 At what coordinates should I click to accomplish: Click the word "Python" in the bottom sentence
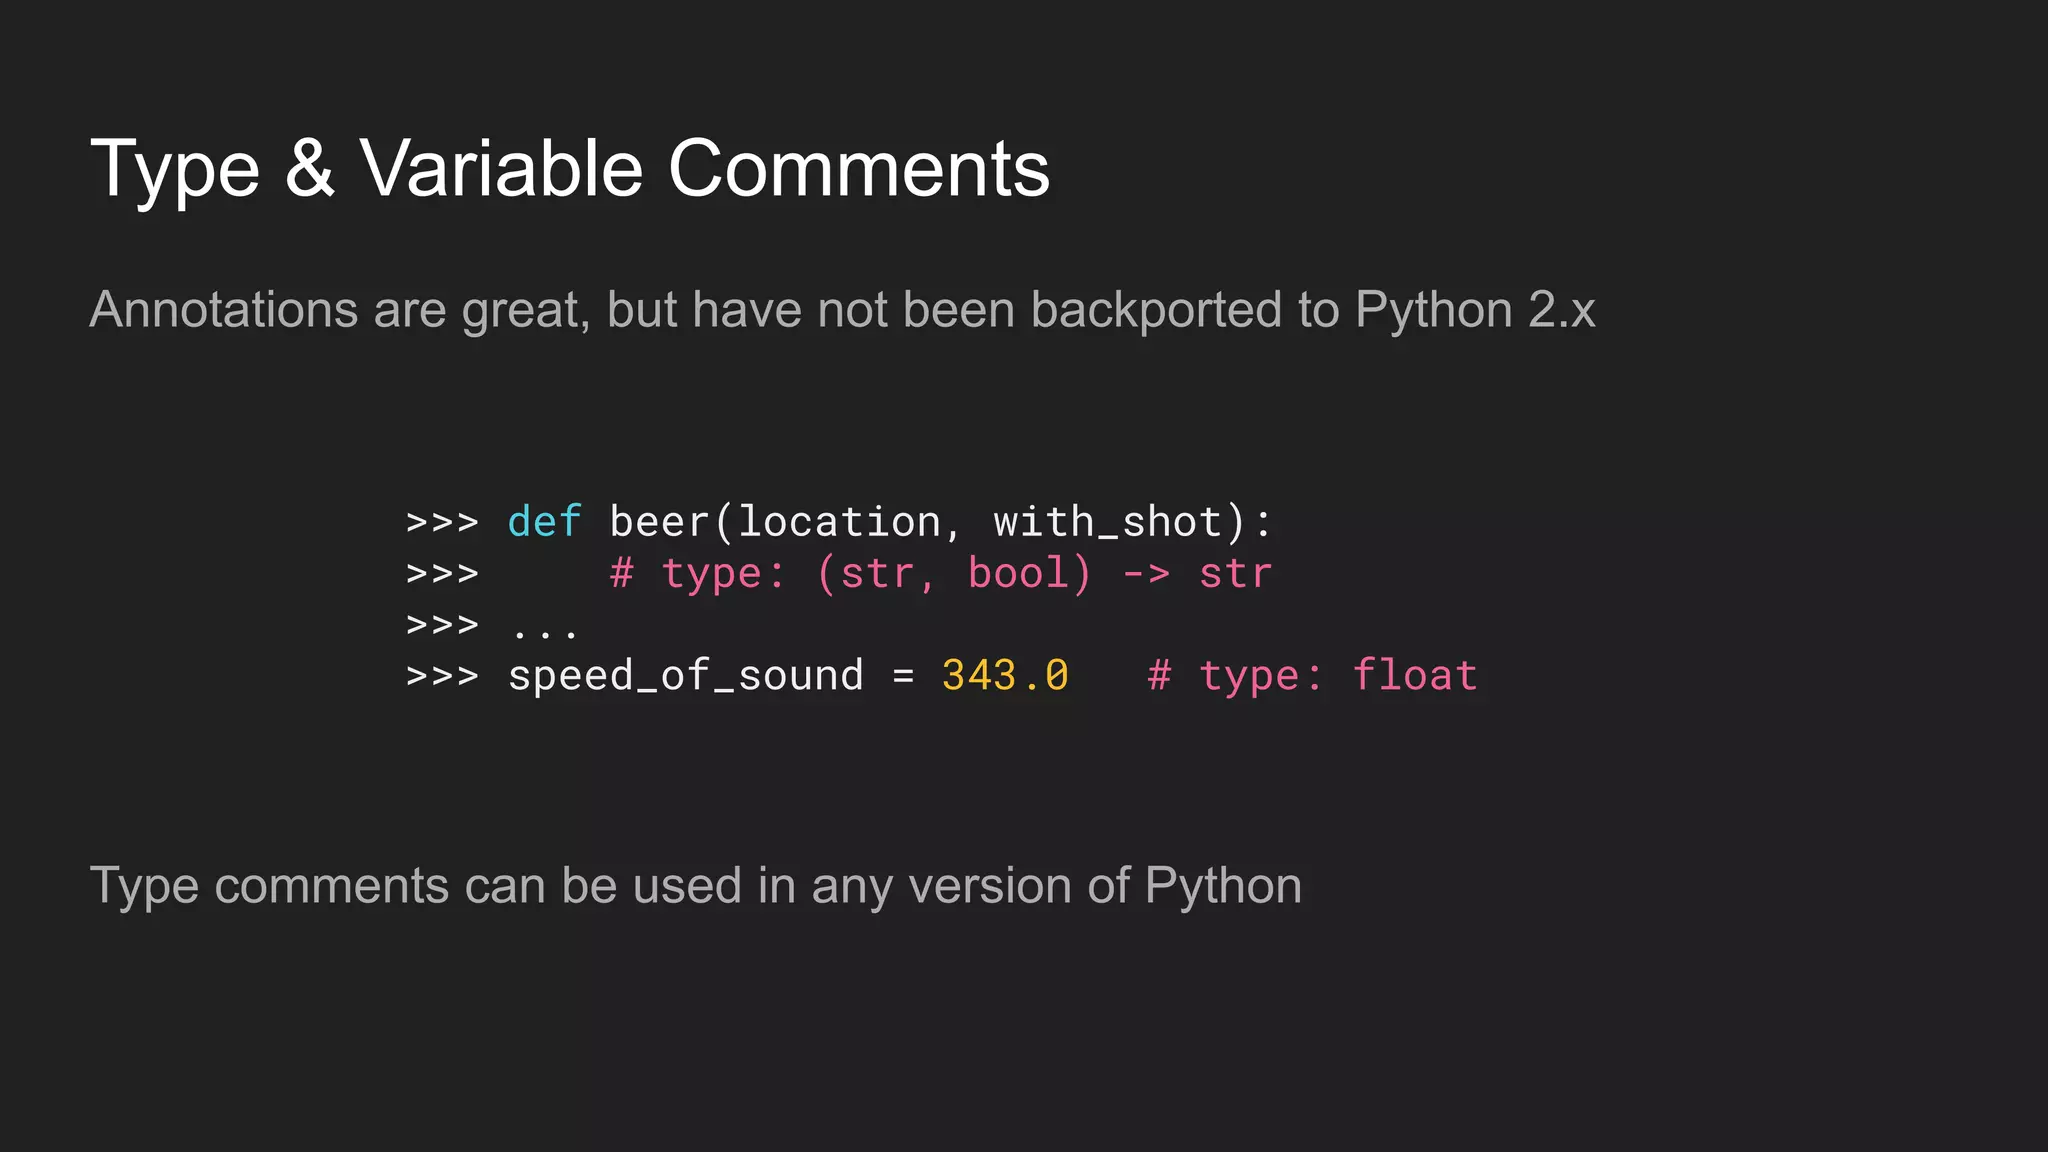point(1223,886)
